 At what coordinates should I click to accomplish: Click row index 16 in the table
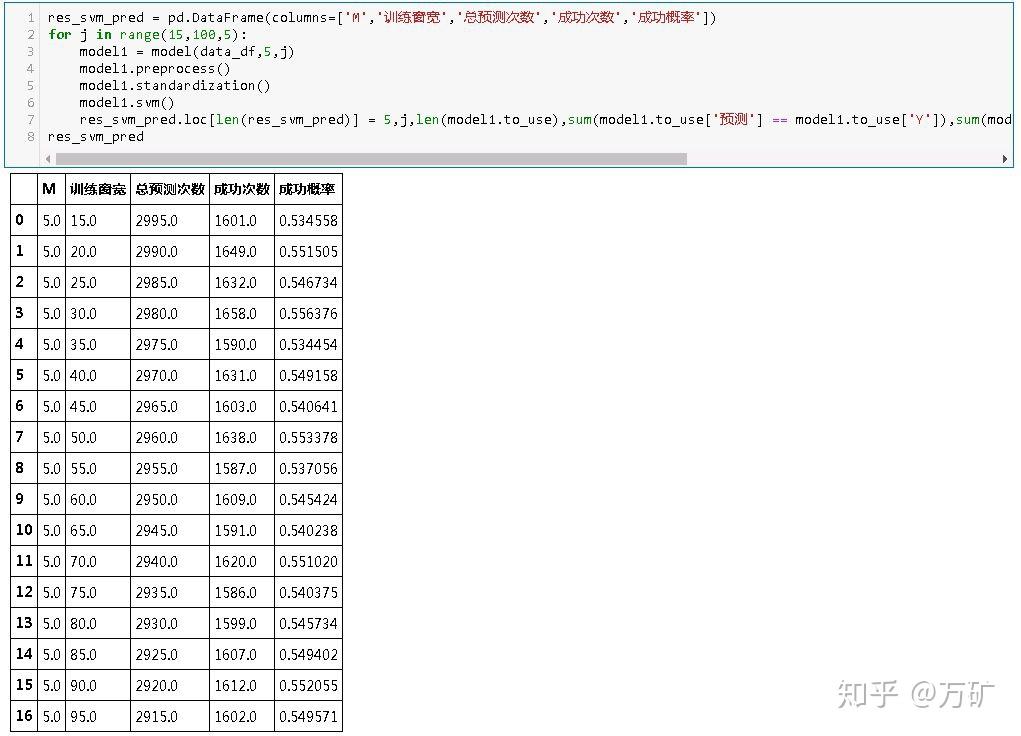coord(24,716)
